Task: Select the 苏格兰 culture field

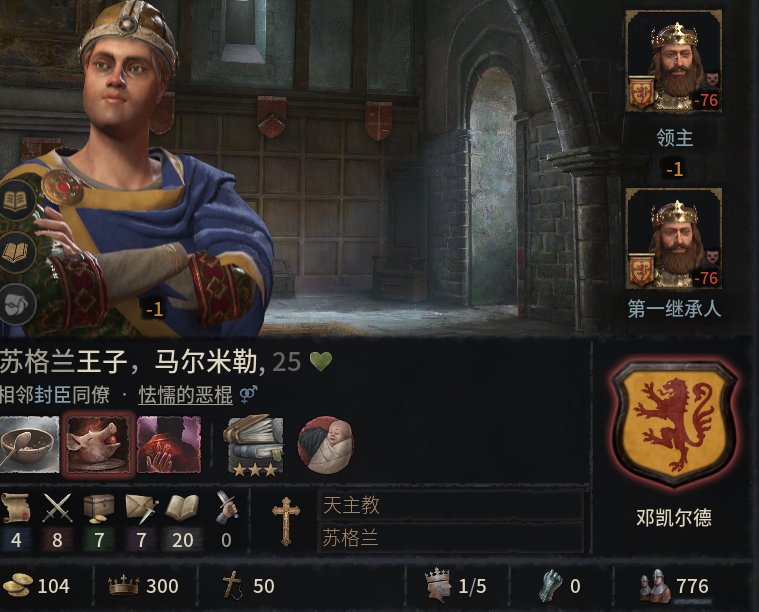Action: (x=450, y=537)
